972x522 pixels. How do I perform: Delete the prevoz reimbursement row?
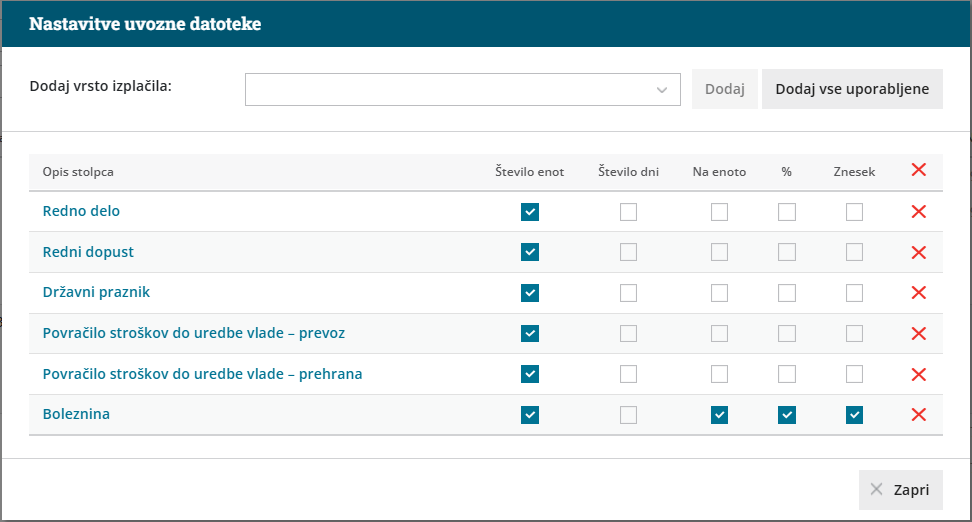[919, 333]
